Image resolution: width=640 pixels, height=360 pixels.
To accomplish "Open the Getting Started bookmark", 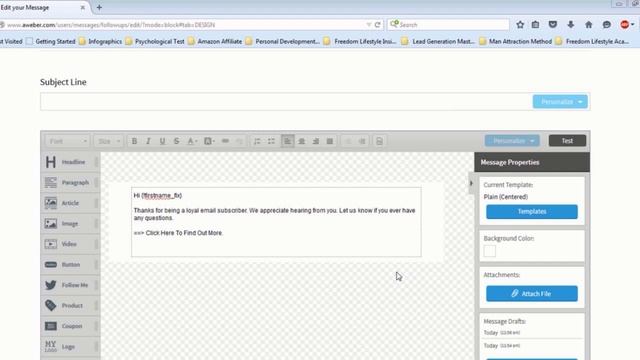I will (x=51, y=41).
